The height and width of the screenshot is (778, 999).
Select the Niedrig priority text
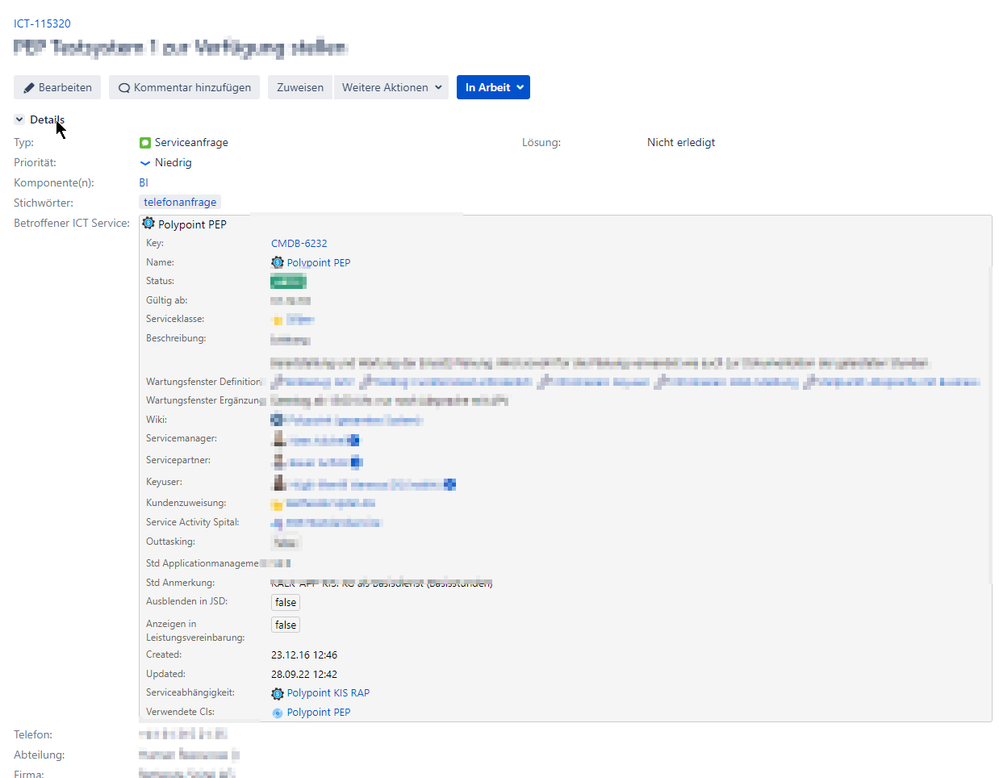[x=173, y=162]
